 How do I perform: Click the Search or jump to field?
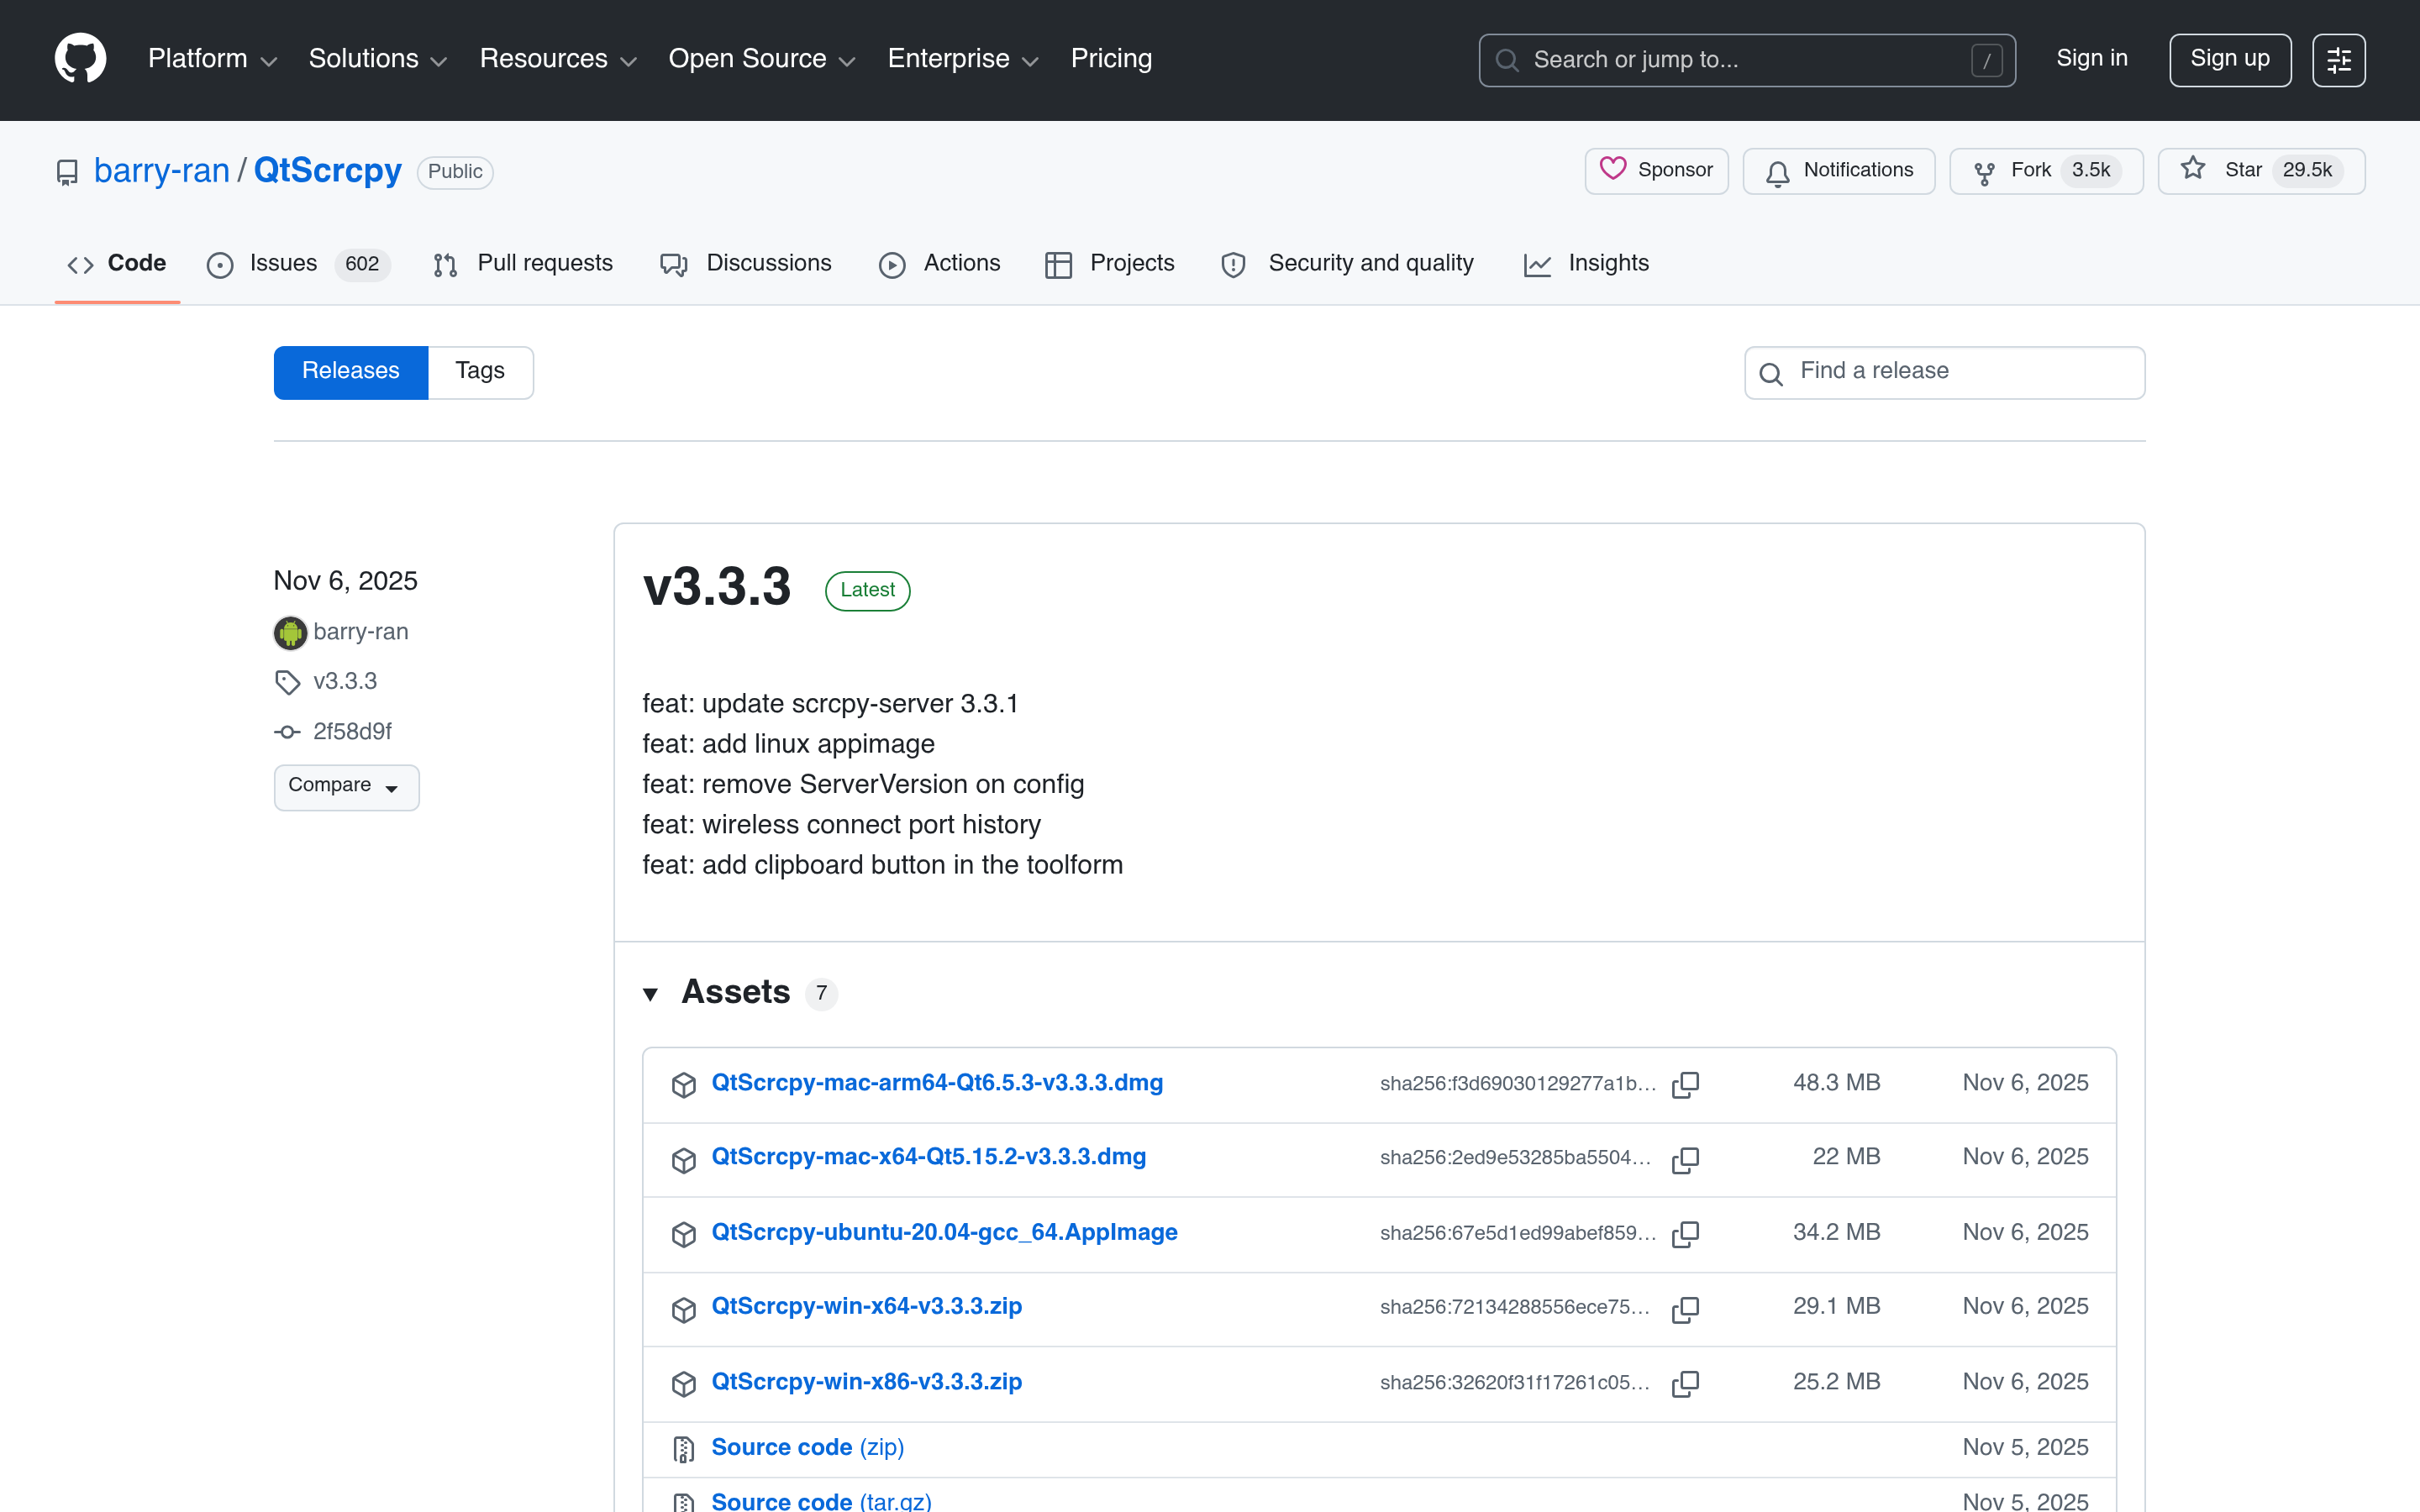1746,60
